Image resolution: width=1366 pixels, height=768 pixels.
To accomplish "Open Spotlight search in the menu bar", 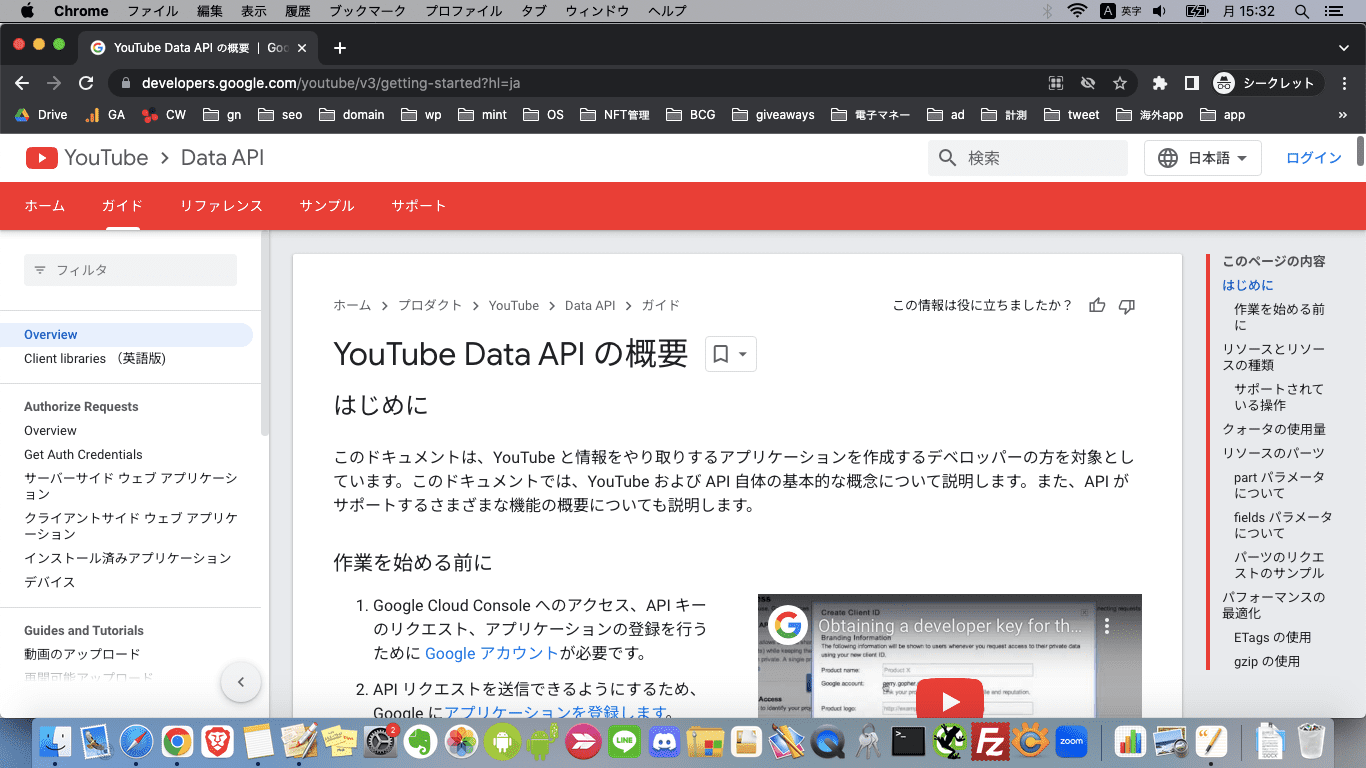I will click(1301, 11).
